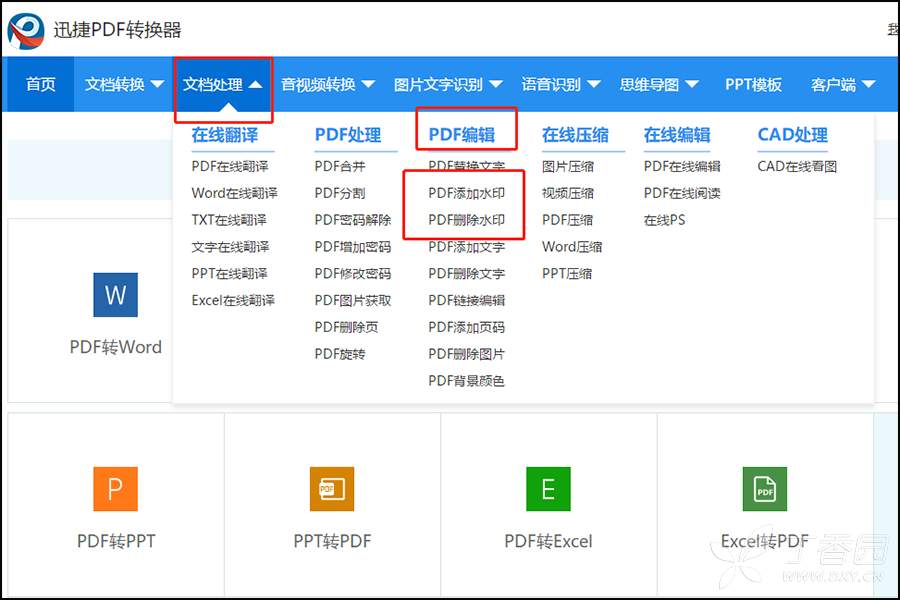Click the 在线翻译 column heading
The width and height of the screenshot is (900, 600).
[224, 135]
